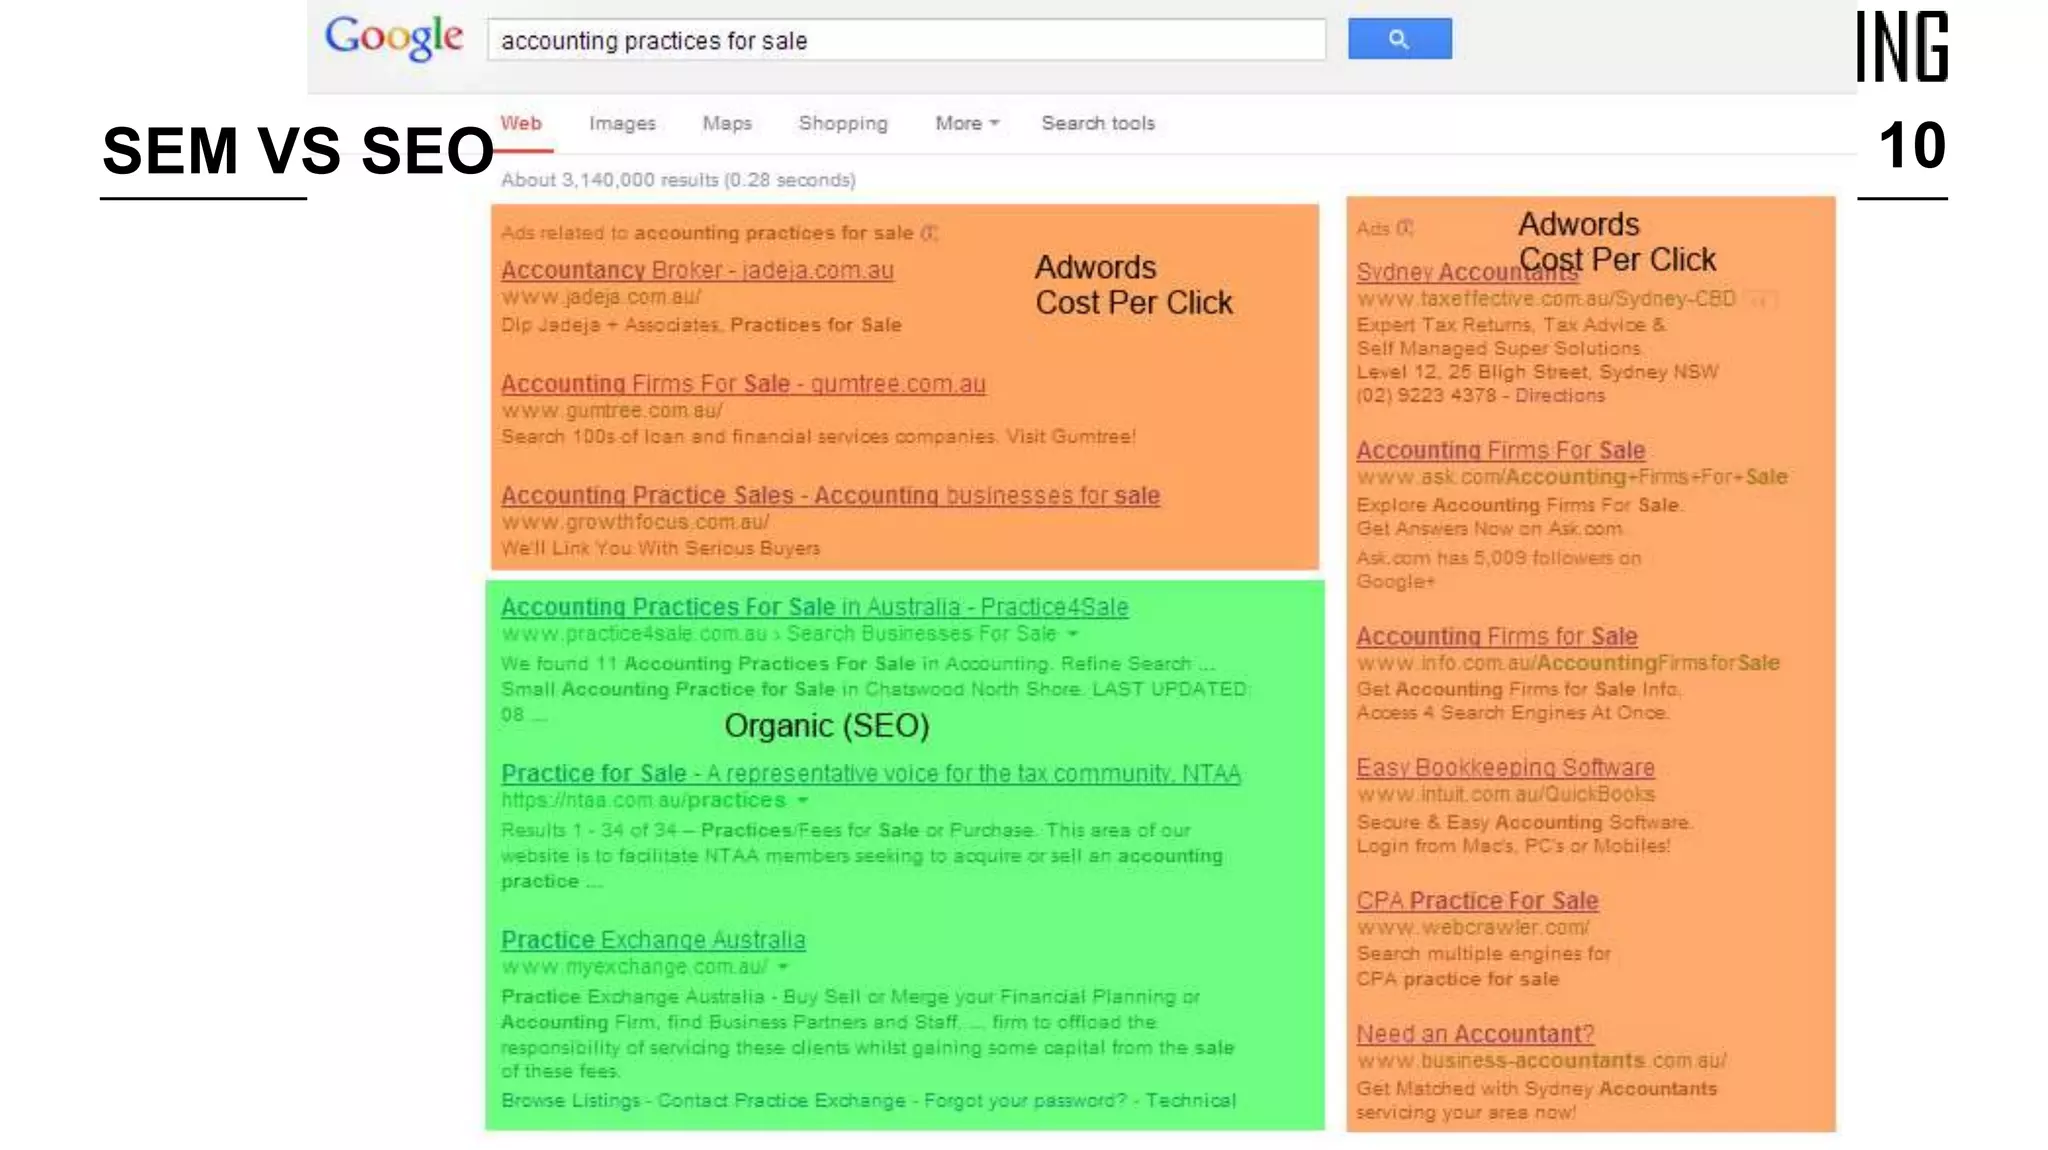Viewport: 2048px width, 1150px height.
Task: Go to the Shopping tab
Action: (x=843, y=123)
